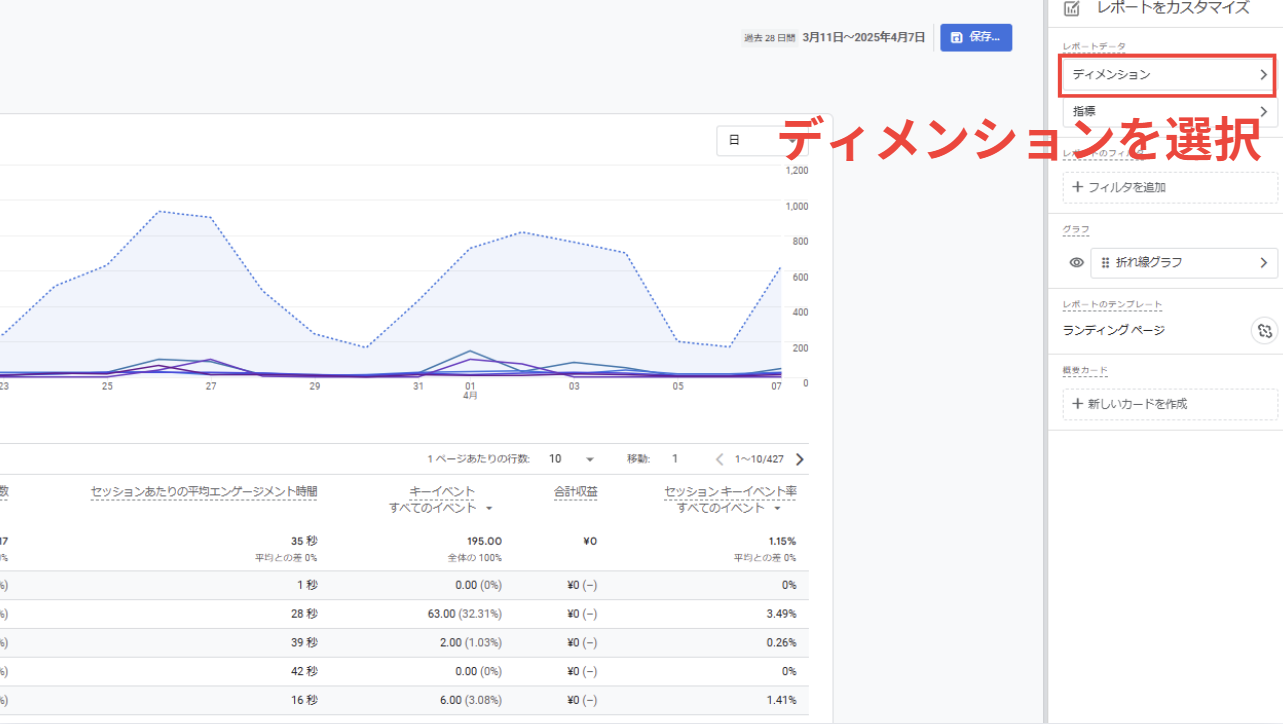Expand the 折れ線グラフ chart options
Image resolution: width=1283 pixels, height=724 pixels.
1184,262
